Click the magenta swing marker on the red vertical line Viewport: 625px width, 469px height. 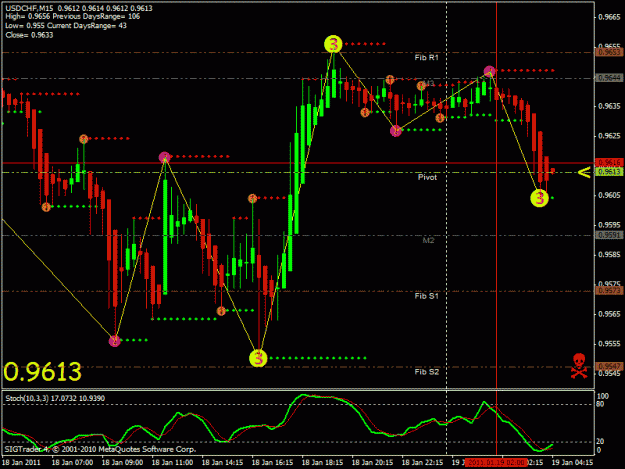coord(489,71)
